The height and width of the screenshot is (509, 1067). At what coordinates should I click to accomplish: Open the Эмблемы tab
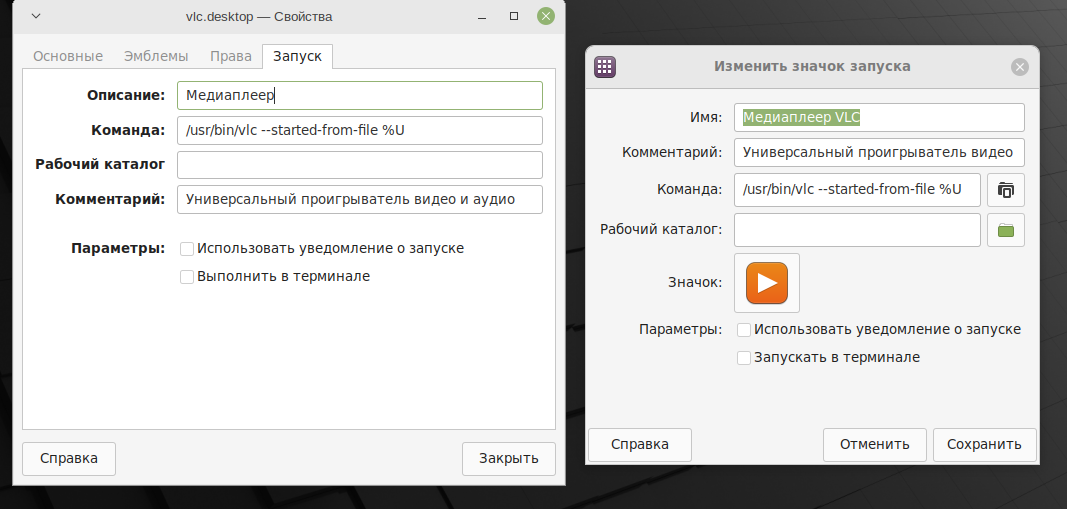156,56
